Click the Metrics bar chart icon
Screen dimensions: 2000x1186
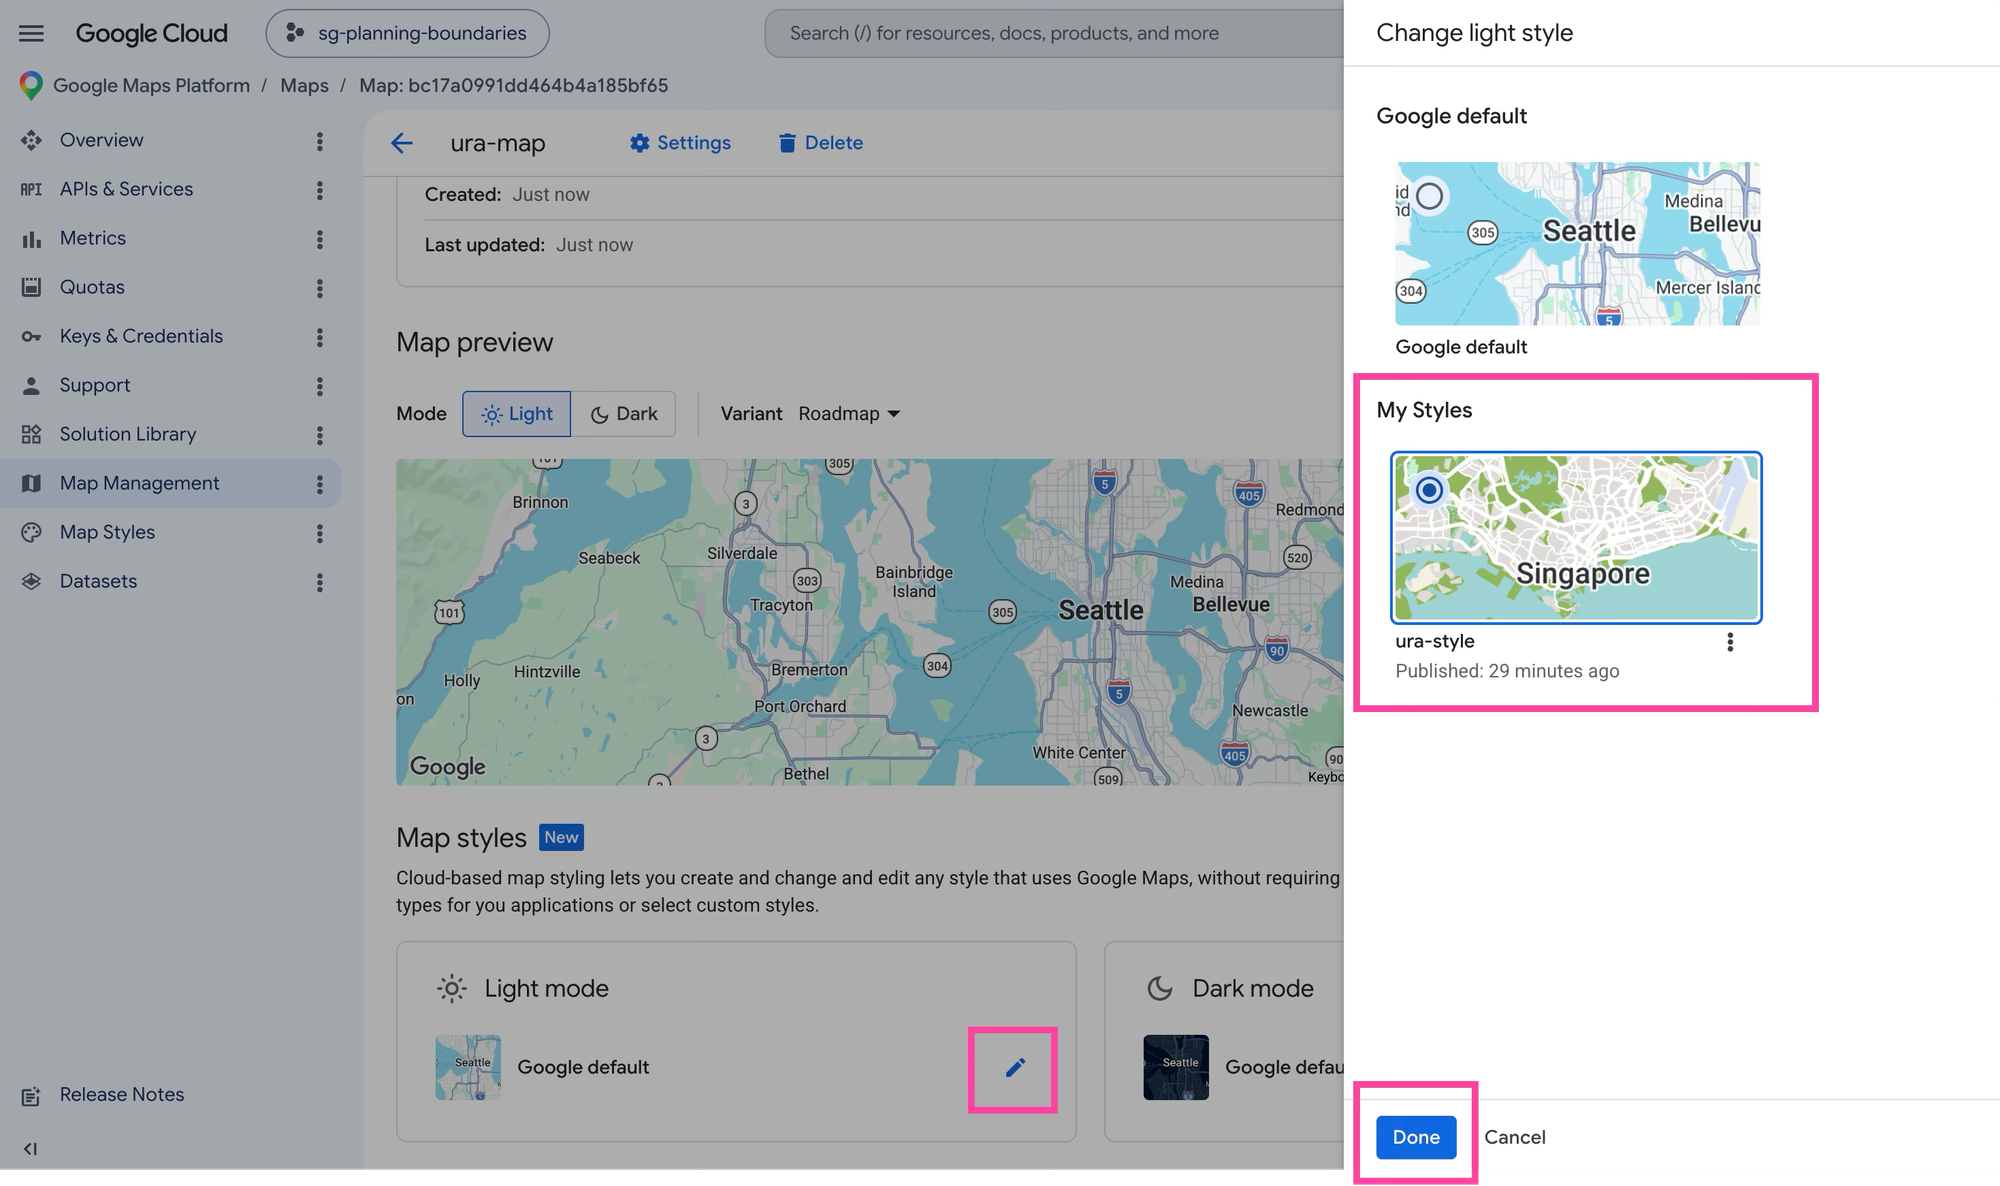coord(31,238)
